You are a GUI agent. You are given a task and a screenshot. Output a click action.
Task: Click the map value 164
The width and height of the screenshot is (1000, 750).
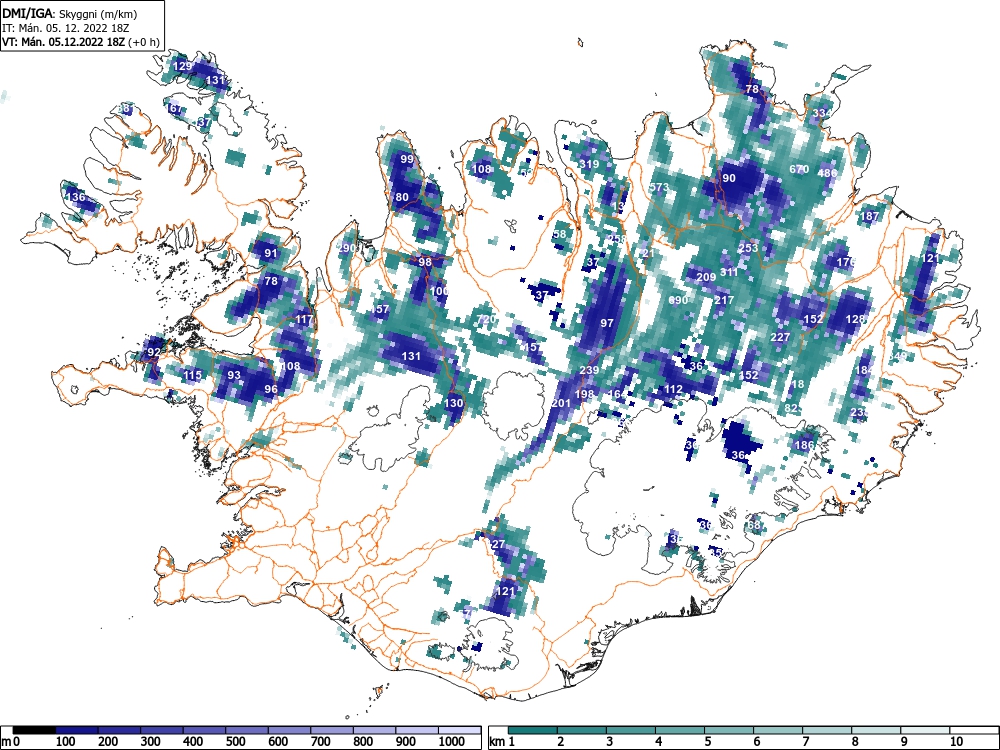point(617,394)
